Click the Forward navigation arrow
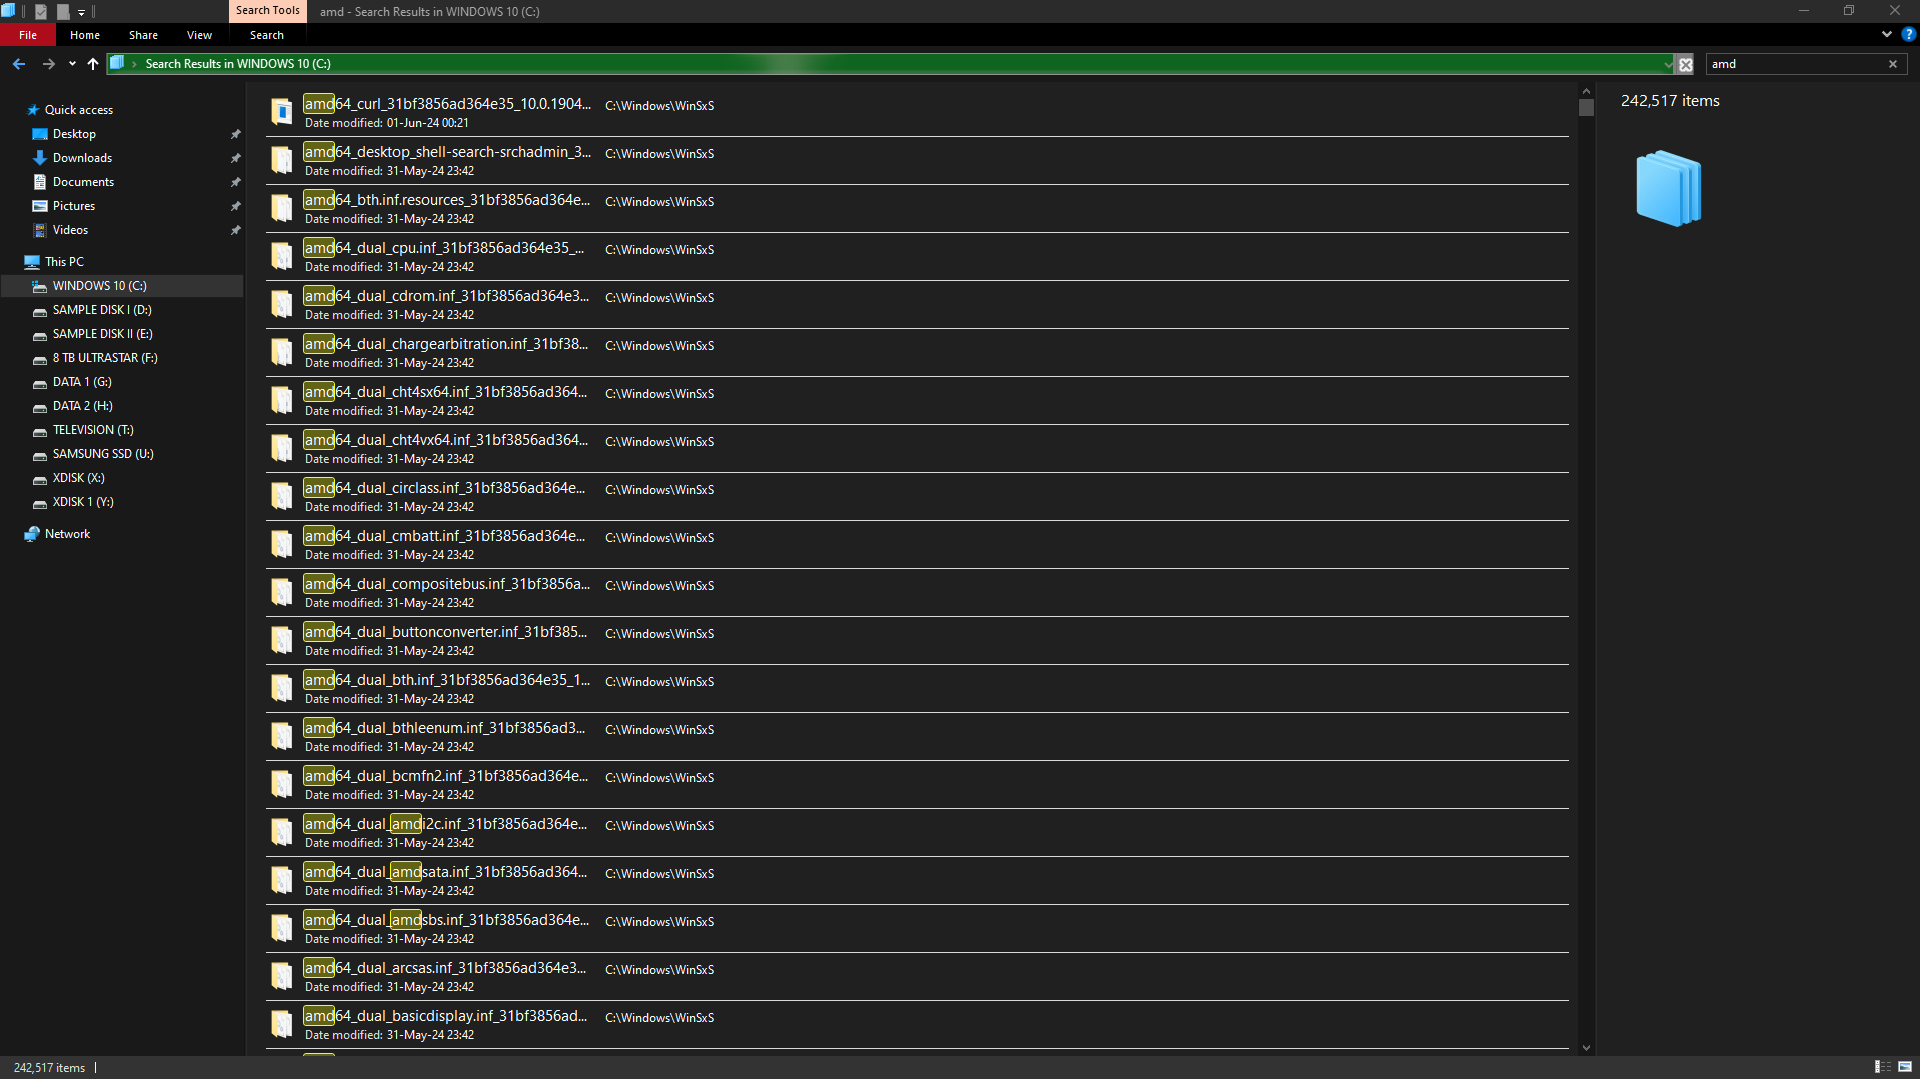The height and width of the screenshot is (1079, 1920). (48, 64)
